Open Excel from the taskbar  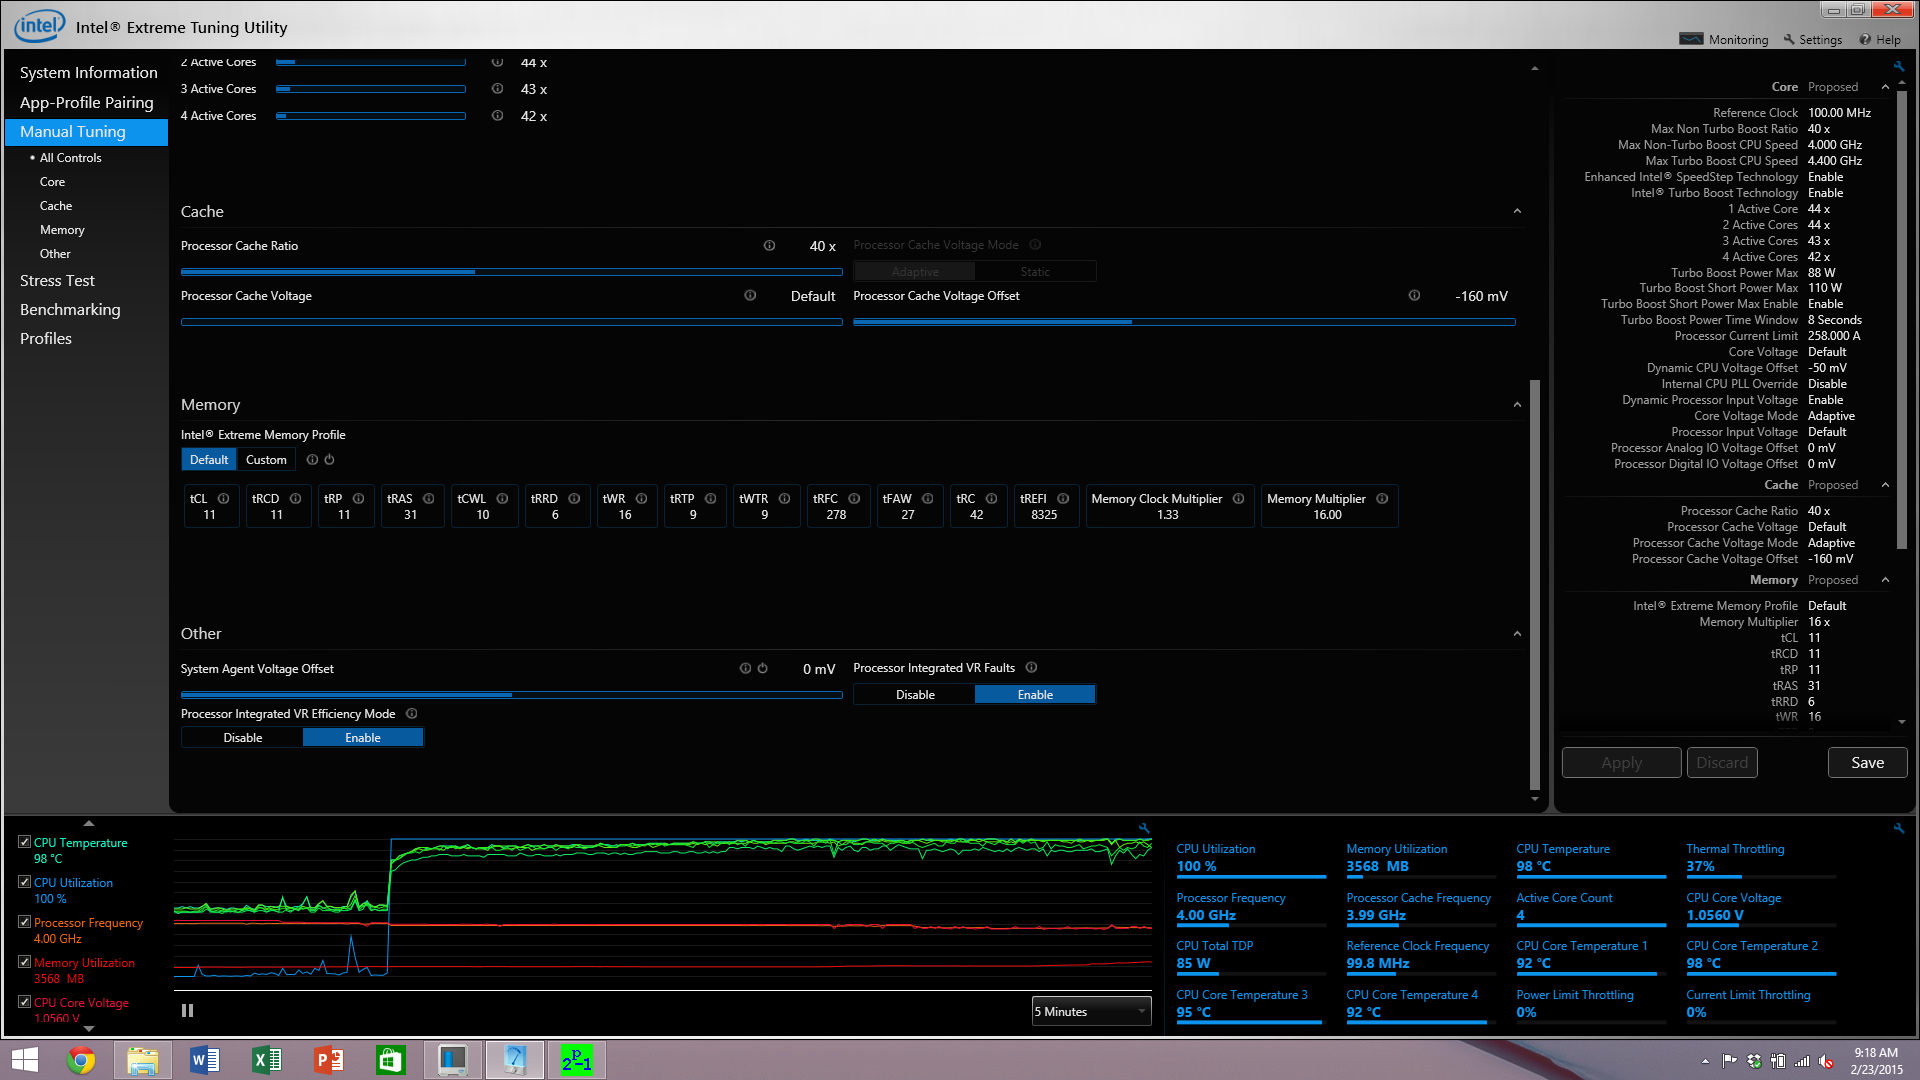tap(267, 1060)
